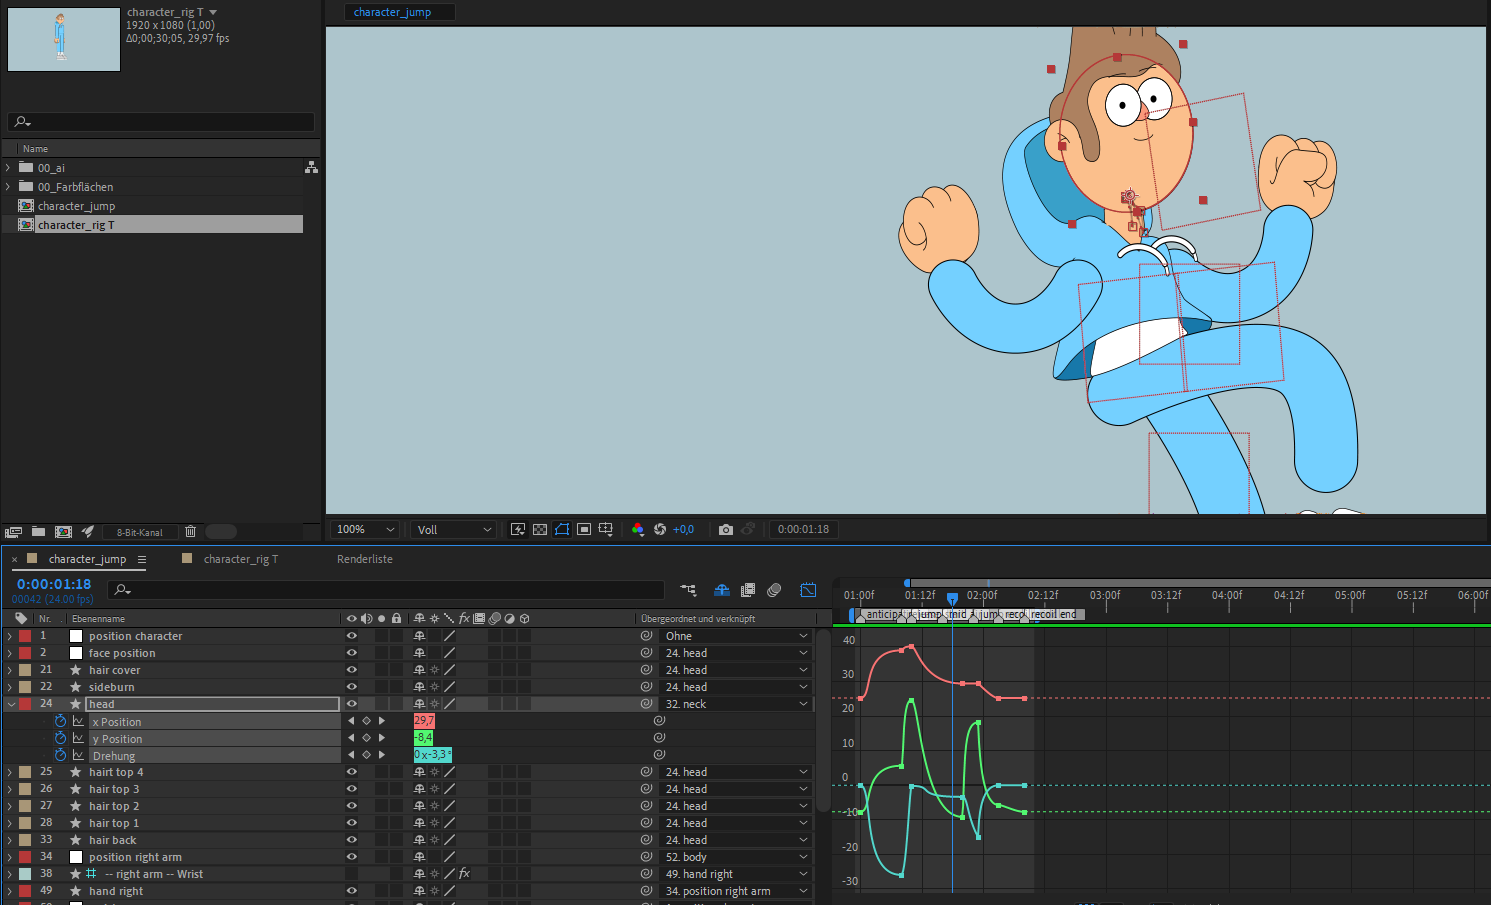This screenshot has height=905, width=1491.
Task: Hide the hair cover layer
Action: pos(351,670)
